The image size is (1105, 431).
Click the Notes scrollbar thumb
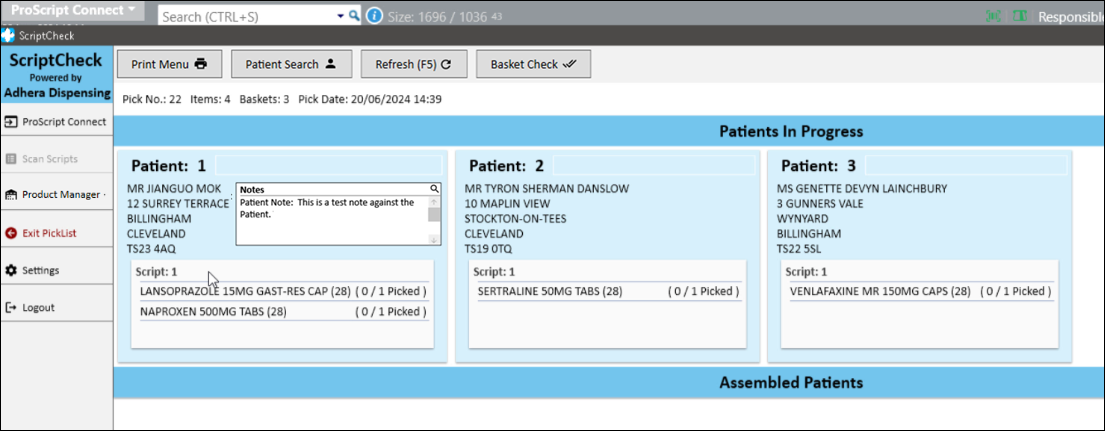click(433, 215)
